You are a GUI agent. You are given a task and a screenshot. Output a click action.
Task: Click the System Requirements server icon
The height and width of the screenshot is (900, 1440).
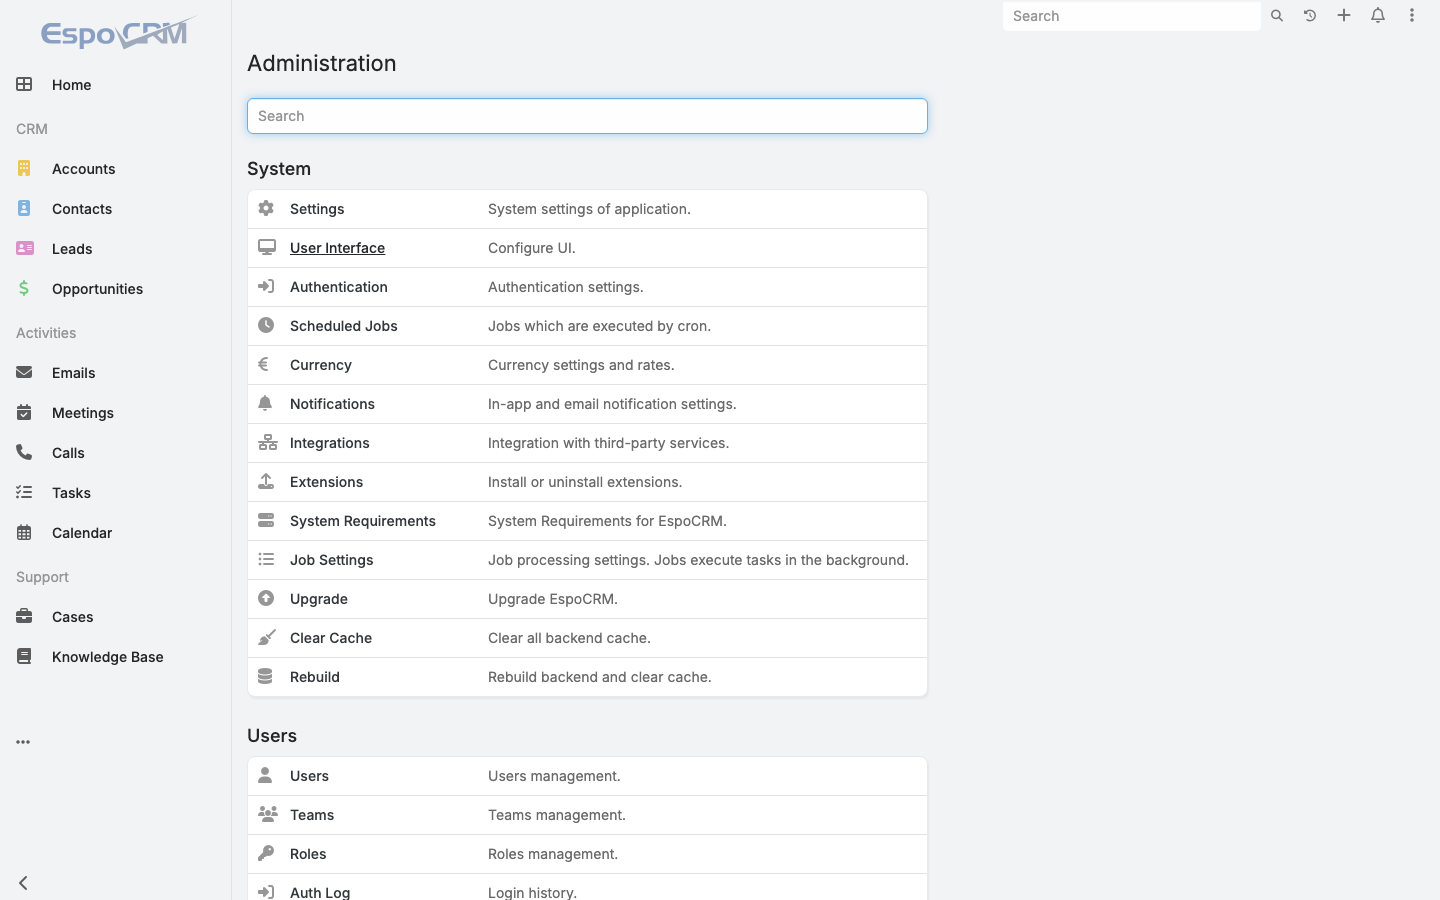pyautogui.click(x=266, y=520)
